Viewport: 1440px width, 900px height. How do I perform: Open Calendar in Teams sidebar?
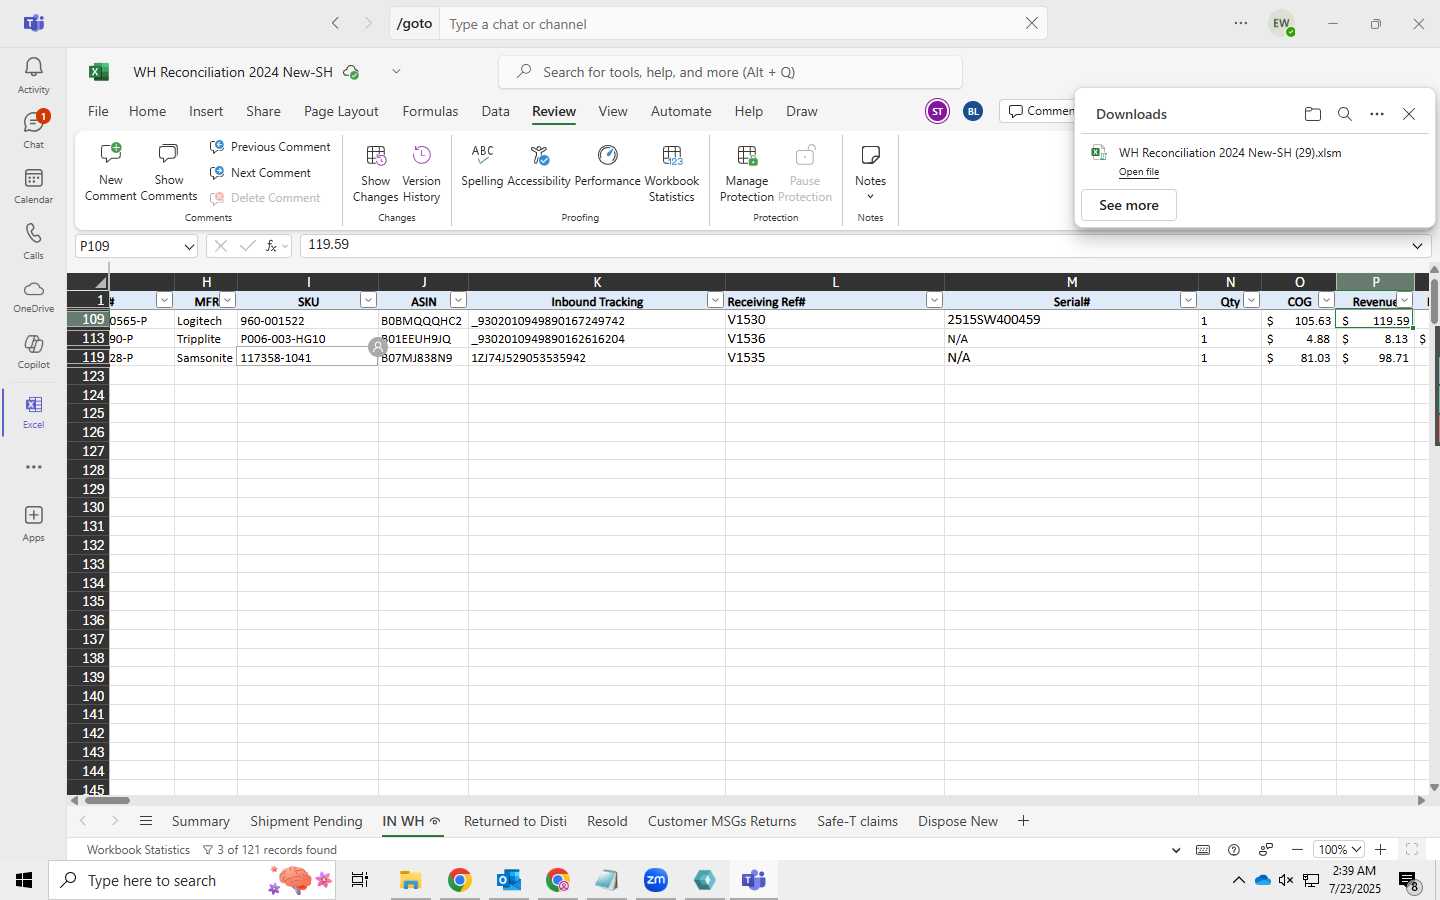click(33, 186)
